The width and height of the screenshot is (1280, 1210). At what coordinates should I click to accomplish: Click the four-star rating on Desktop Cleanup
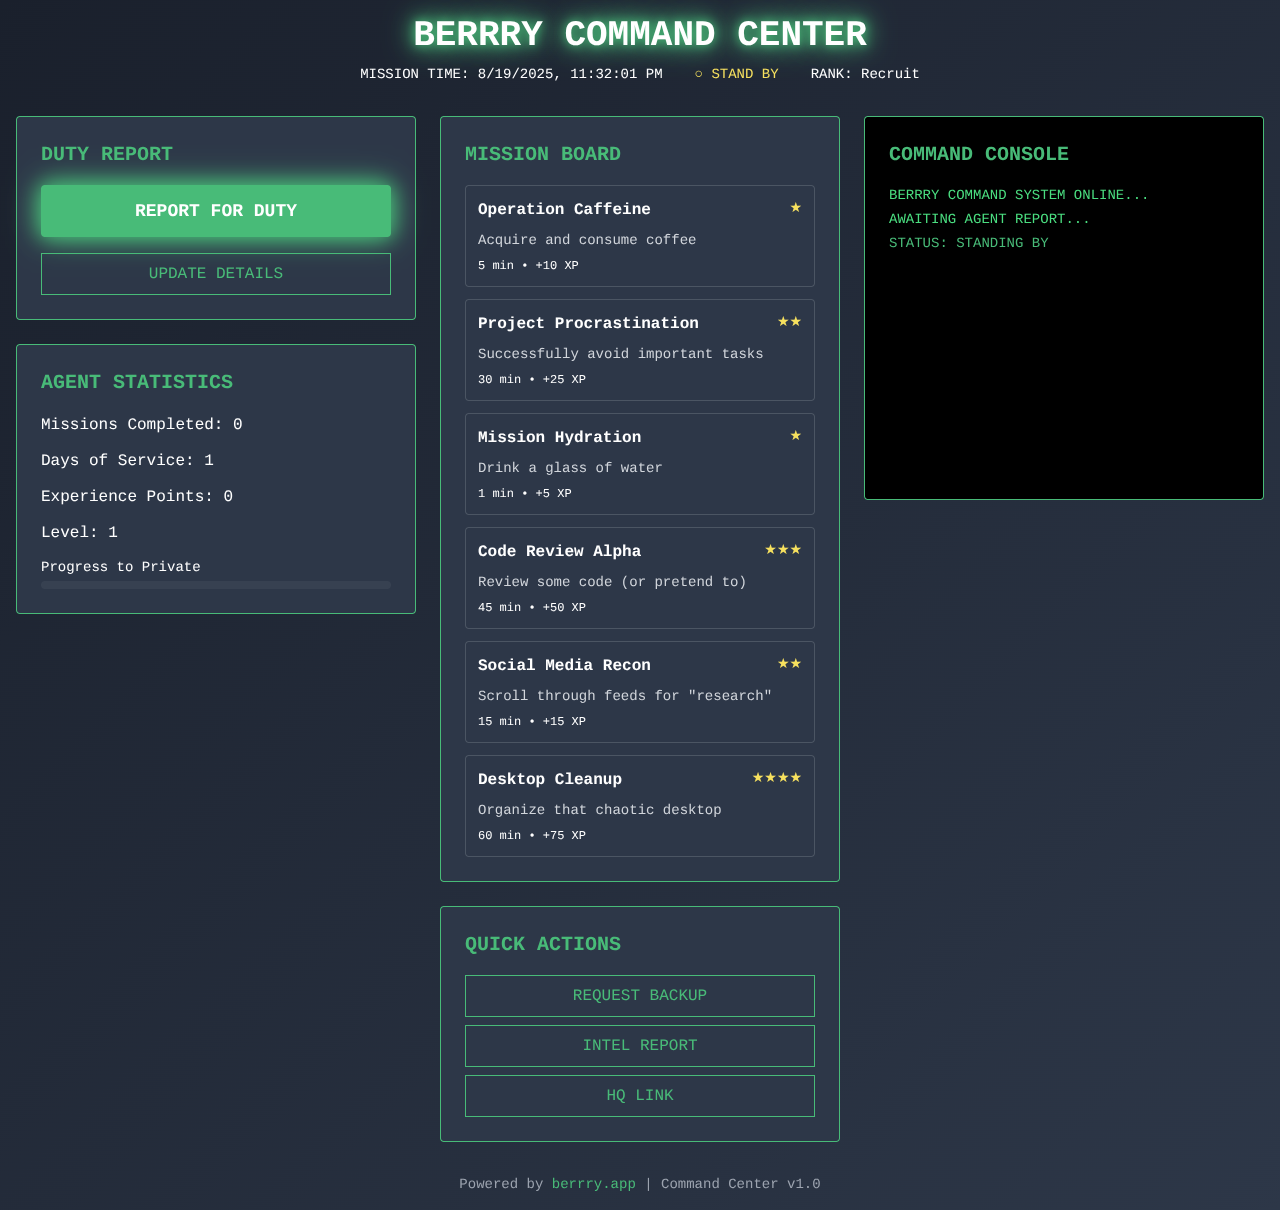pos(776,777)
